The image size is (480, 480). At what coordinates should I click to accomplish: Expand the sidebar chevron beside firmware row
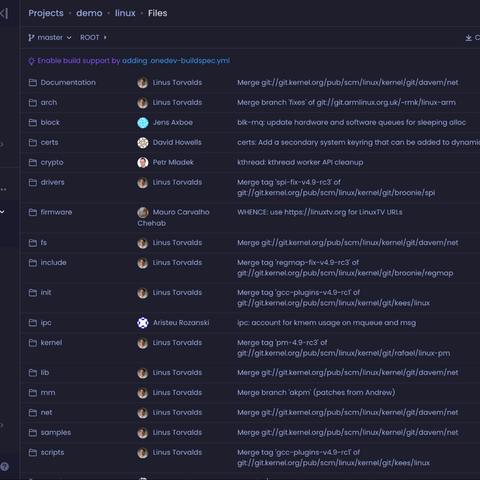click(3, 212)
